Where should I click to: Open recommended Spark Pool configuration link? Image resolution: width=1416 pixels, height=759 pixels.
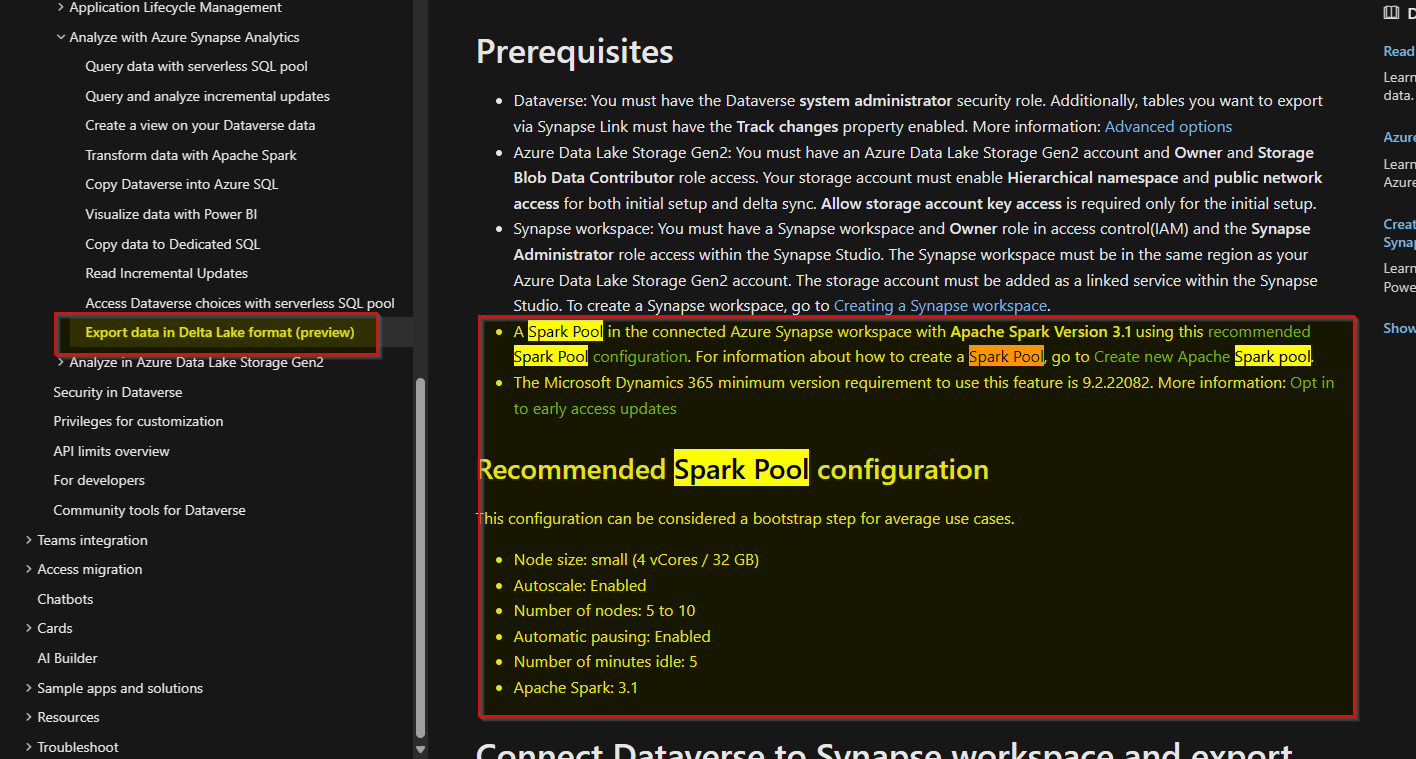(1259, 331)
